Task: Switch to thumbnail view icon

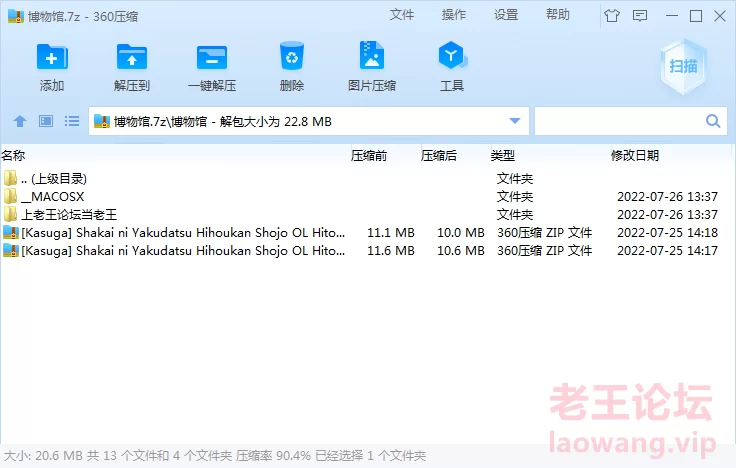Action: point(46,121)
